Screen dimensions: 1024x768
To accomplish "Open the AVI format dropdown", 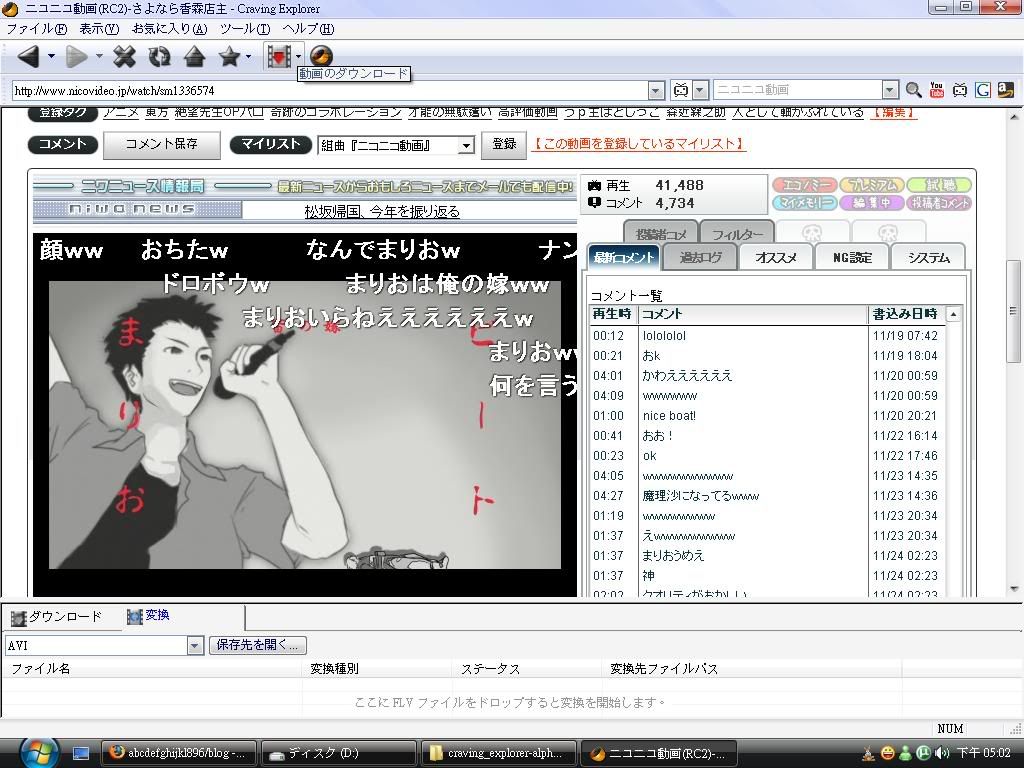I will coord(195,646).
